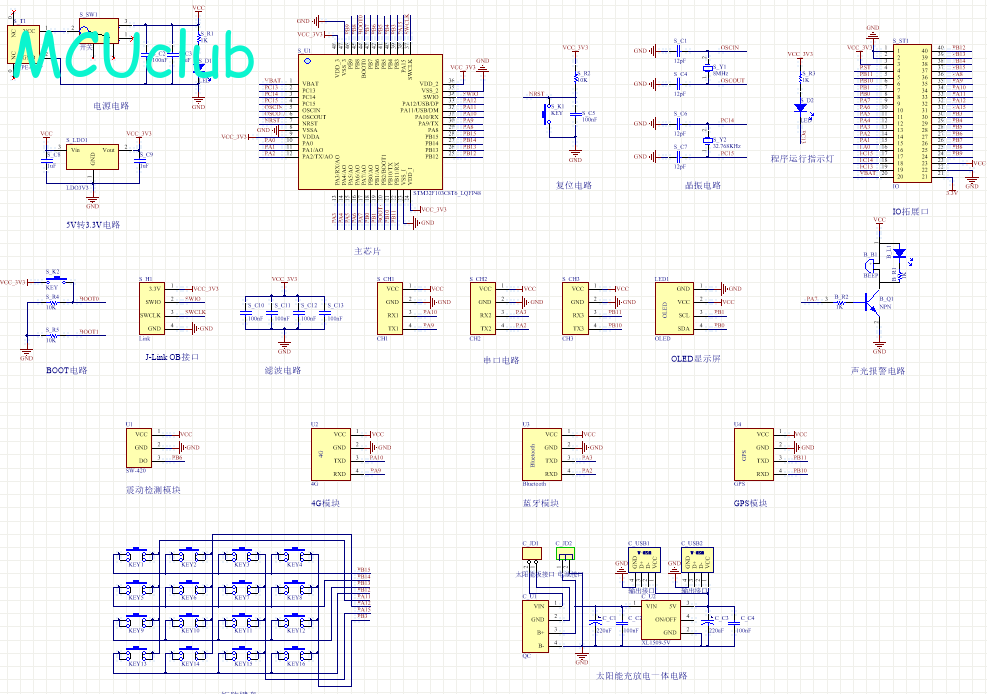The height and width of the screenshot is (694, 987).
Task: Click the "电源电路" section label
Action: (x=111, y=106)
